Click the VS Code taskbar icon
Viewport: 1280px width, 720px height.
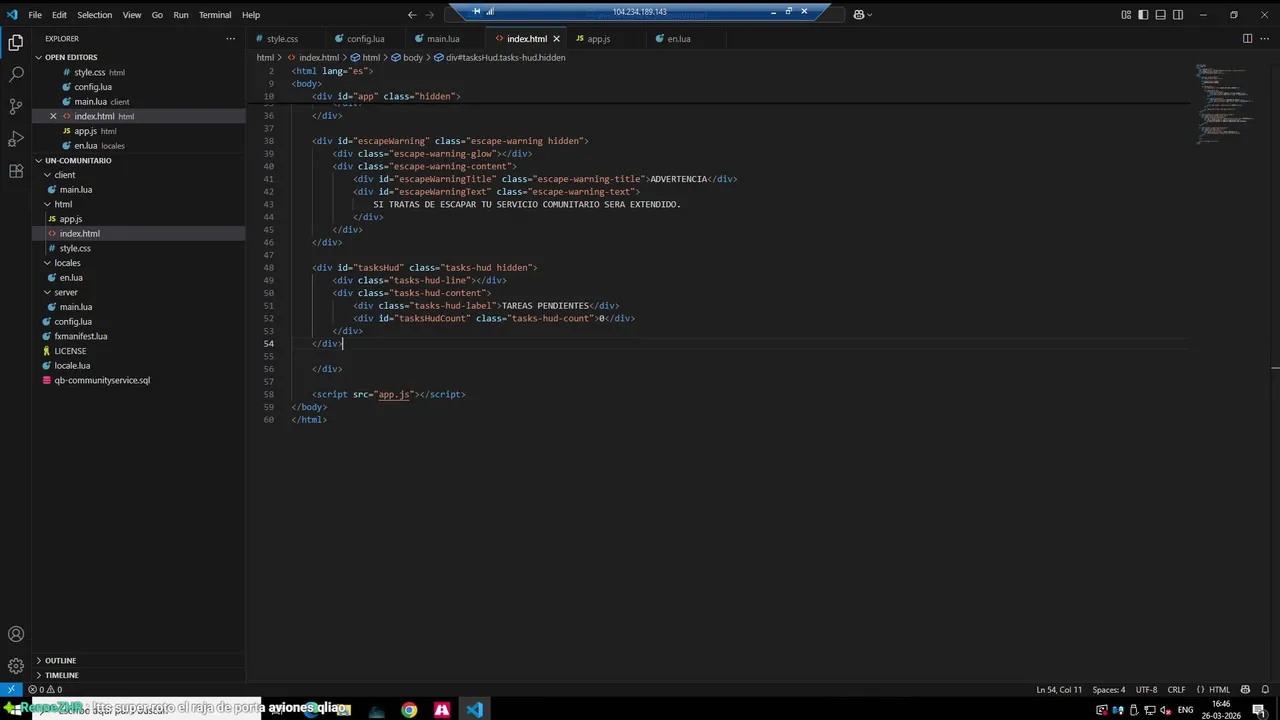(x=474, y=709)
